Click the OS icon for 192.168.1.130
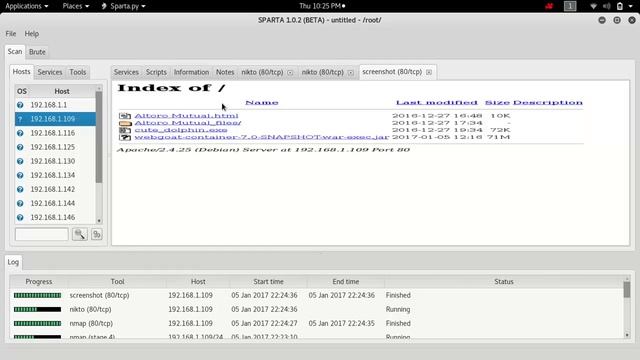Screen dimensions: 640x360 (20, 161)
